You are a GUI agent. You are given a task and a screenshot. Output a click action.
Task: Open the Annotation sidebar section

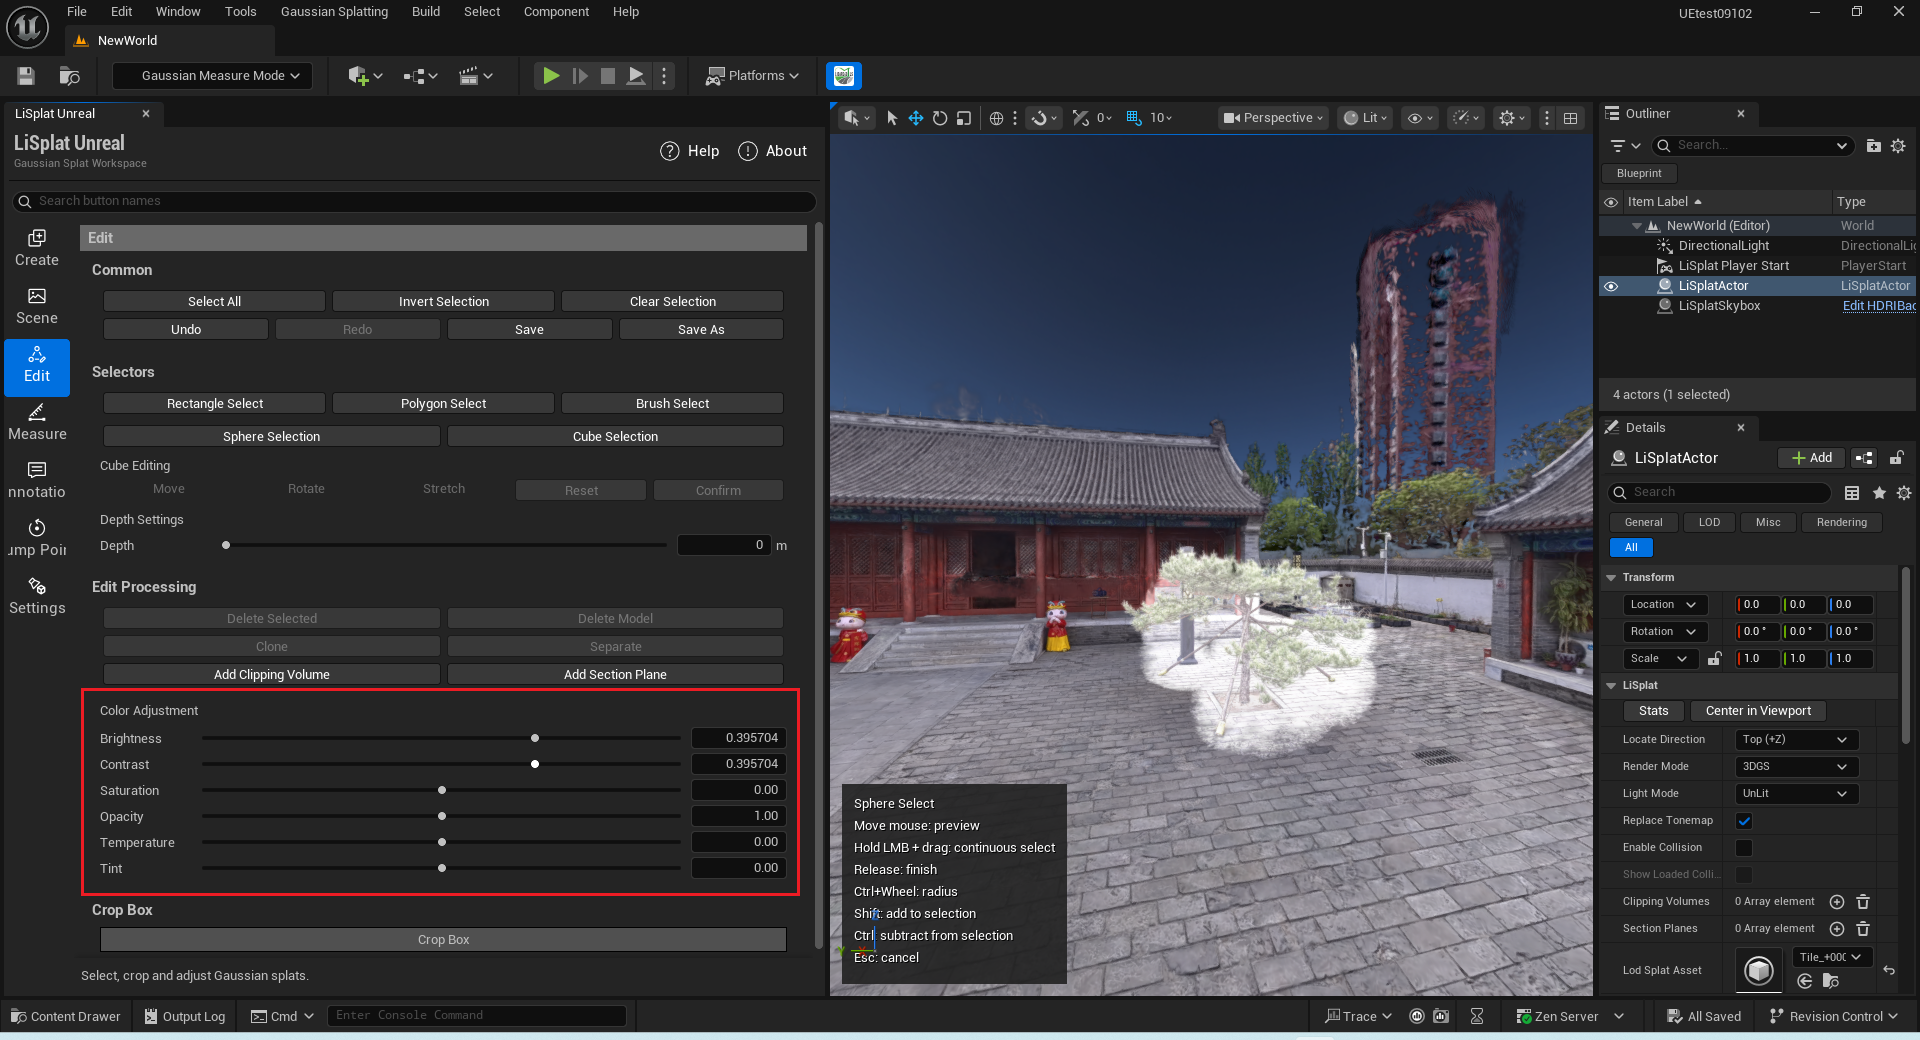[37, 481]
